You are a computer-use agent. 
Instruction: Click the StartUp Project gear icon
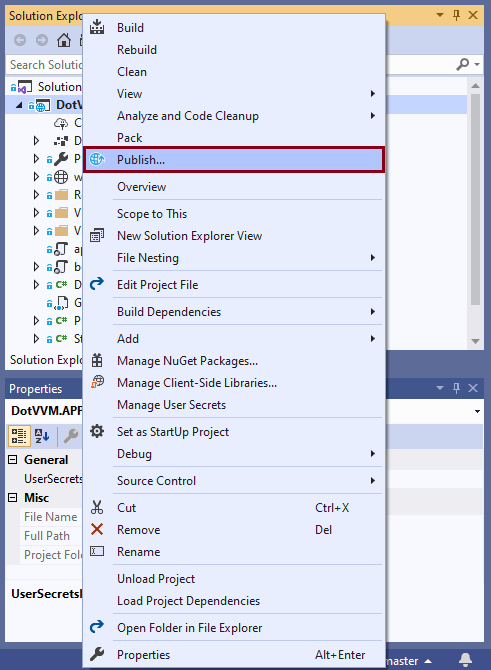coord(97,431)
